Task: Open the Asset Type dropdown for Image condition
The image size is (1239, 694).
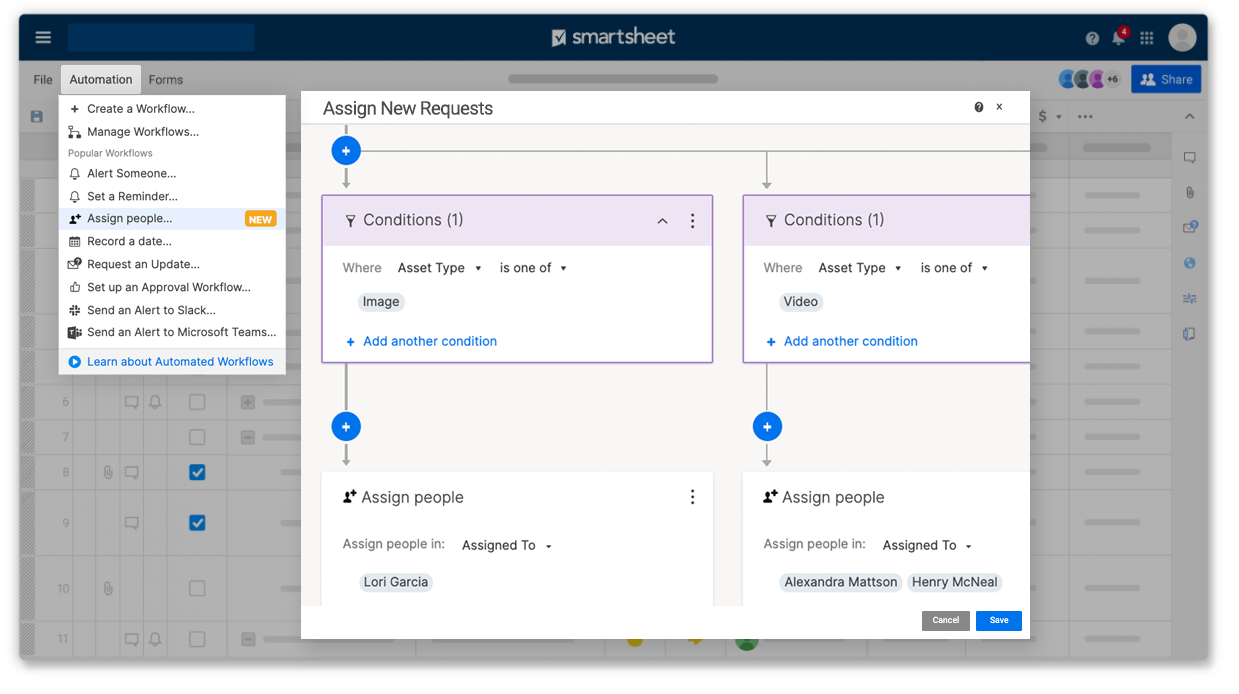Action: tap(439, 268)
